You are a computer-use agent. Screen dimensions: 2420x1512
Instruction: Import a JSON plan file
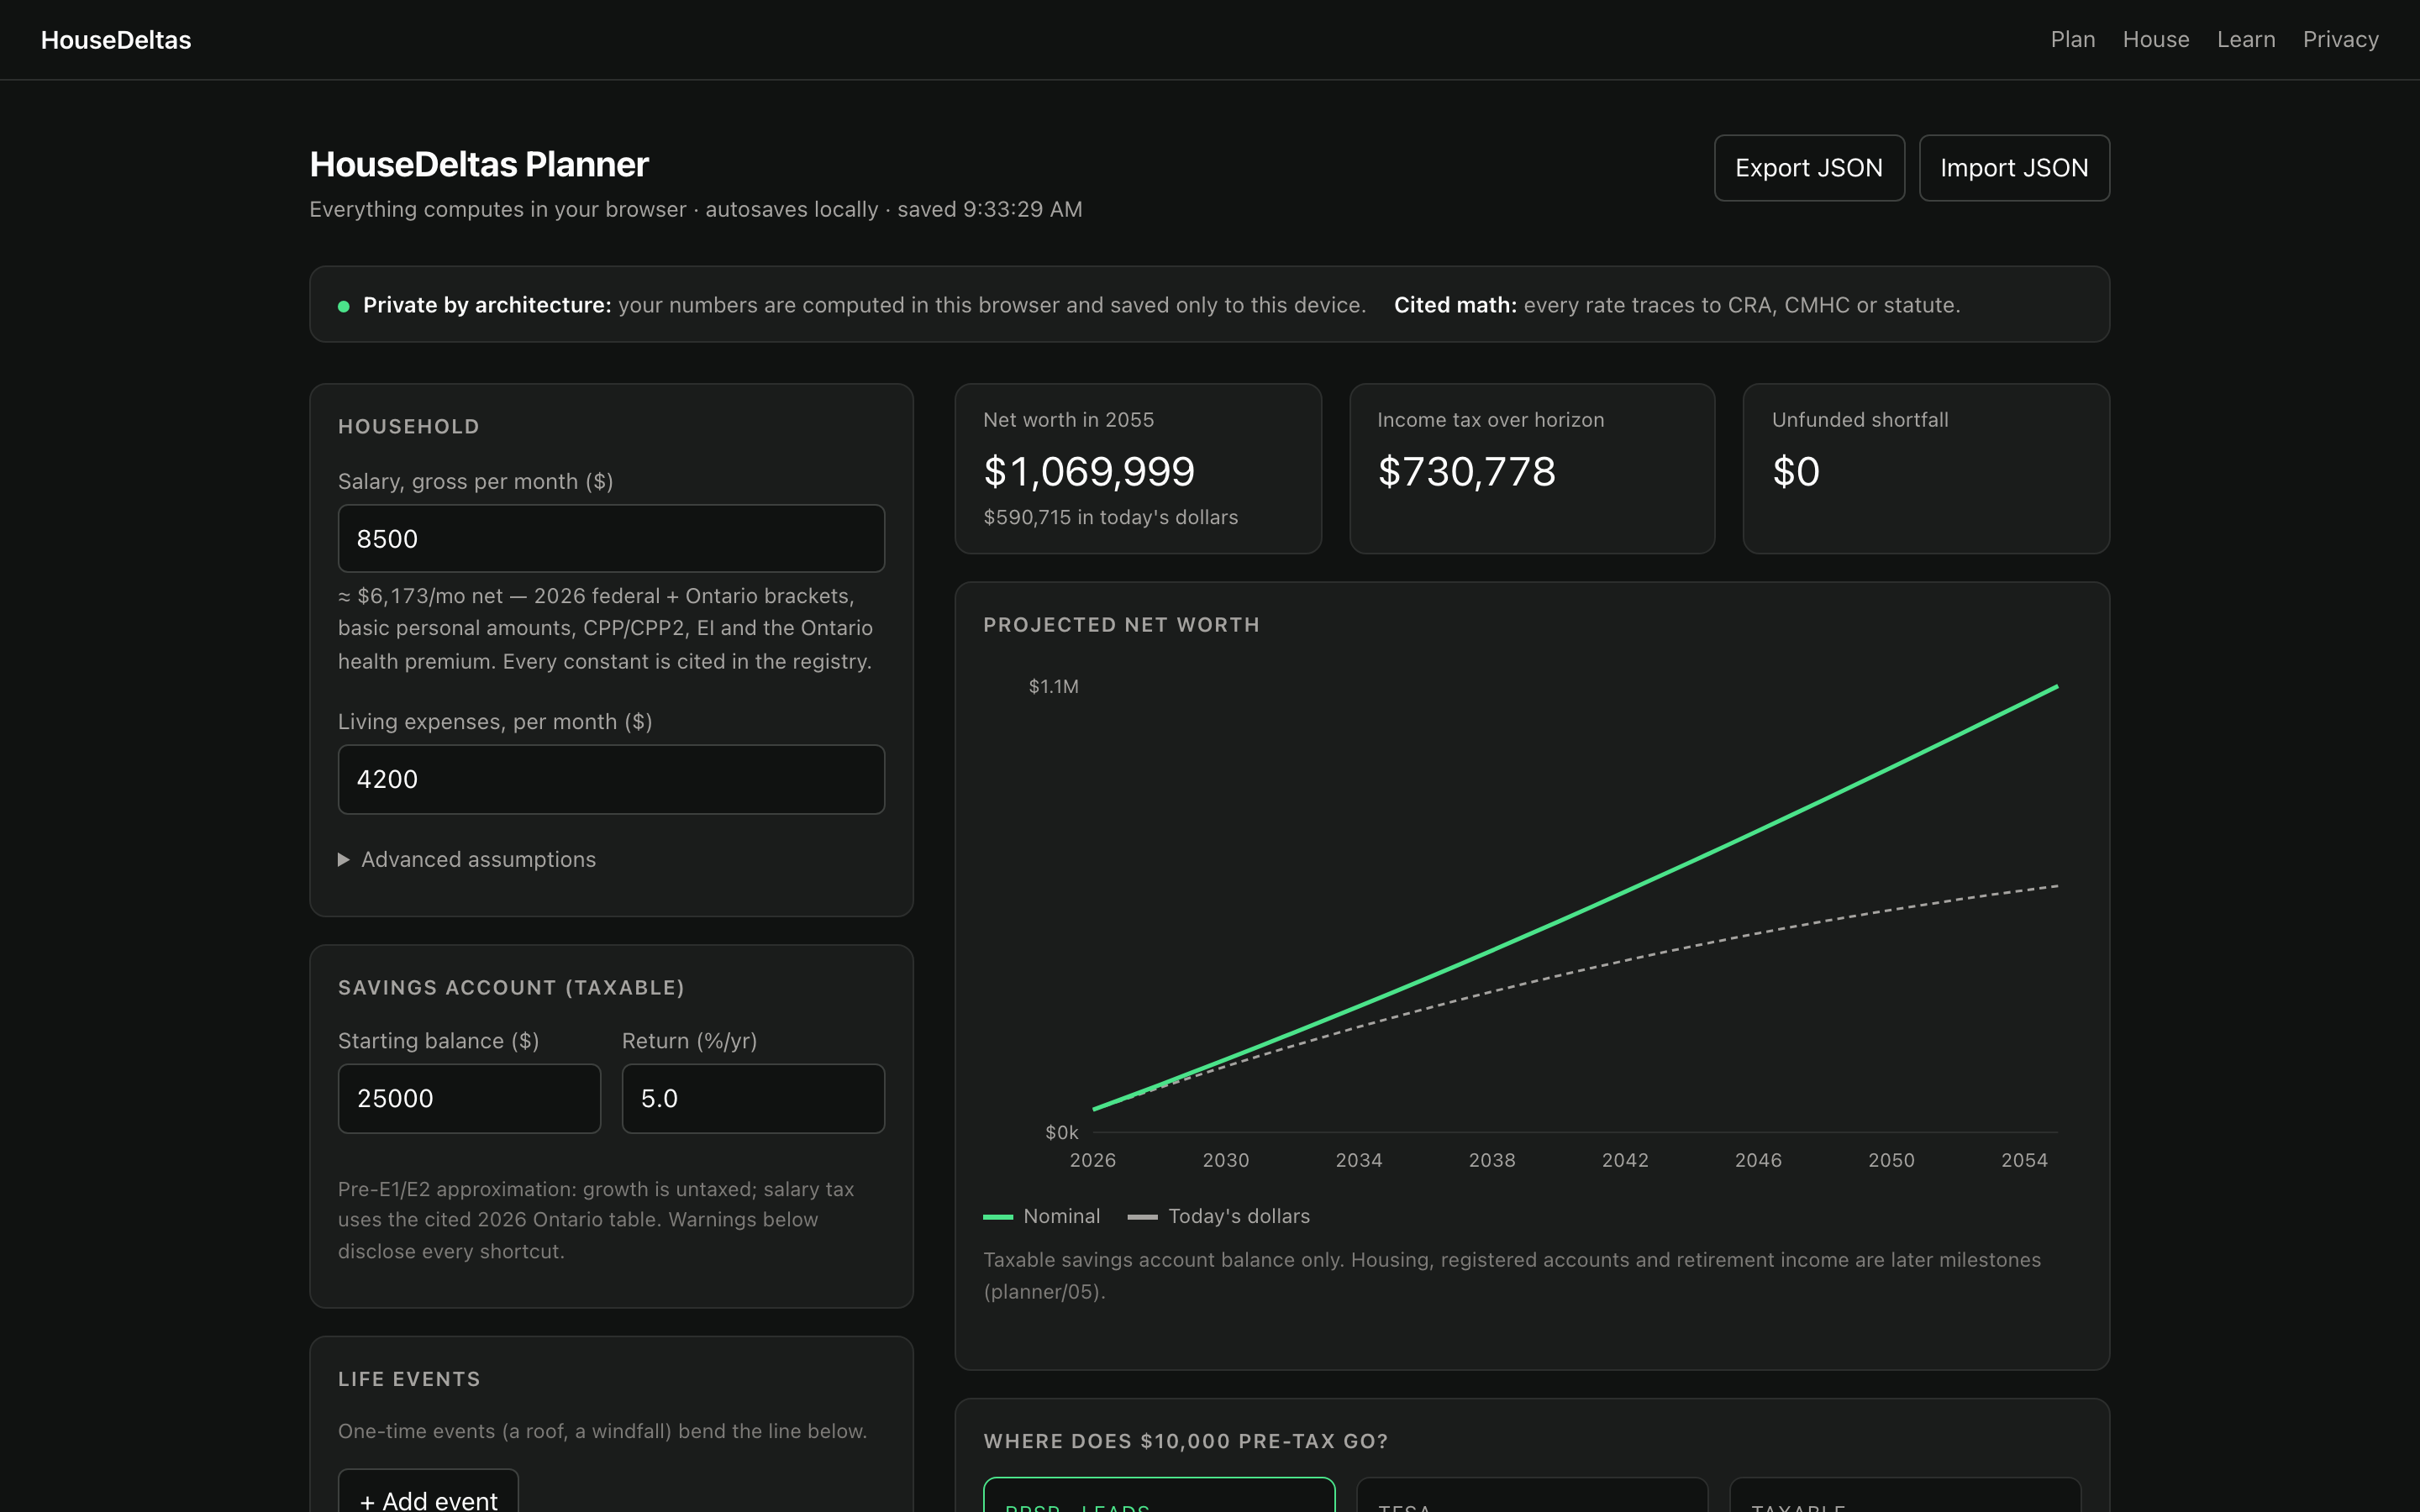(x=2013, y=168)
